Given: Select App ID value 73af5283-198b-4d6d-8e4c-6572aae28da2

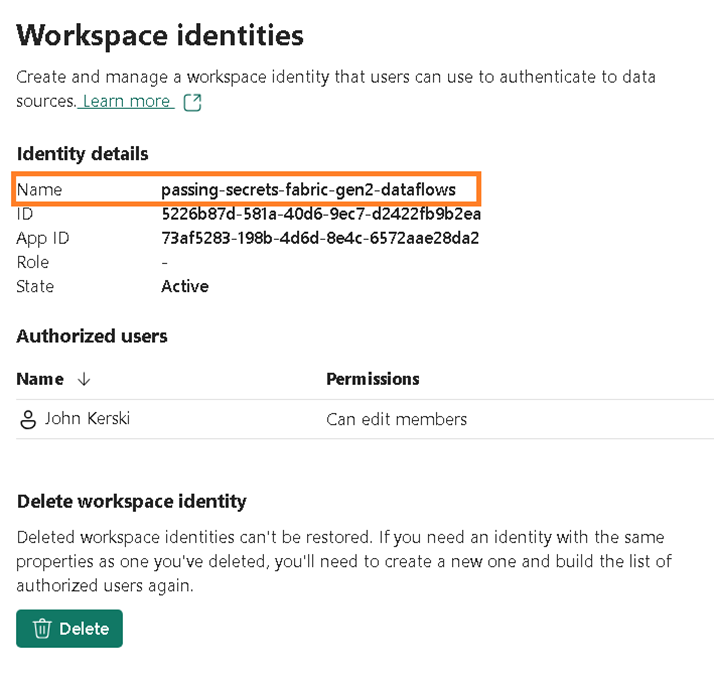Looking at the screenshot, I should (320, 238).
